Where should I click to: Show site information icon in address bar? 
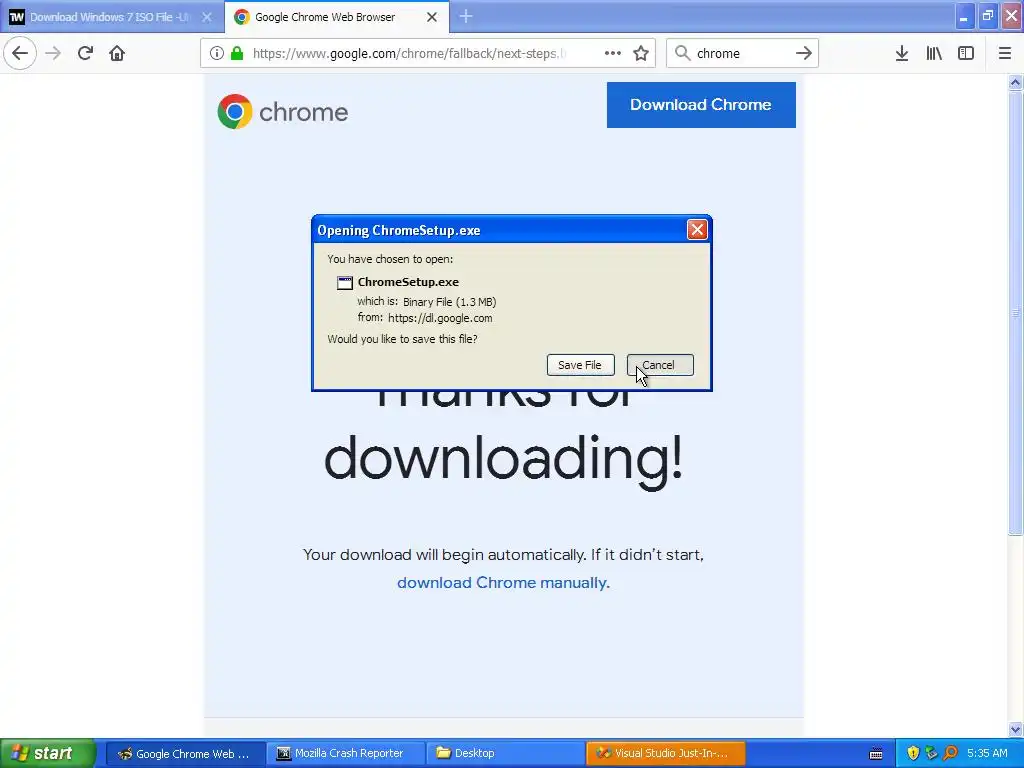pyautogui.click(x=217, y=54)
